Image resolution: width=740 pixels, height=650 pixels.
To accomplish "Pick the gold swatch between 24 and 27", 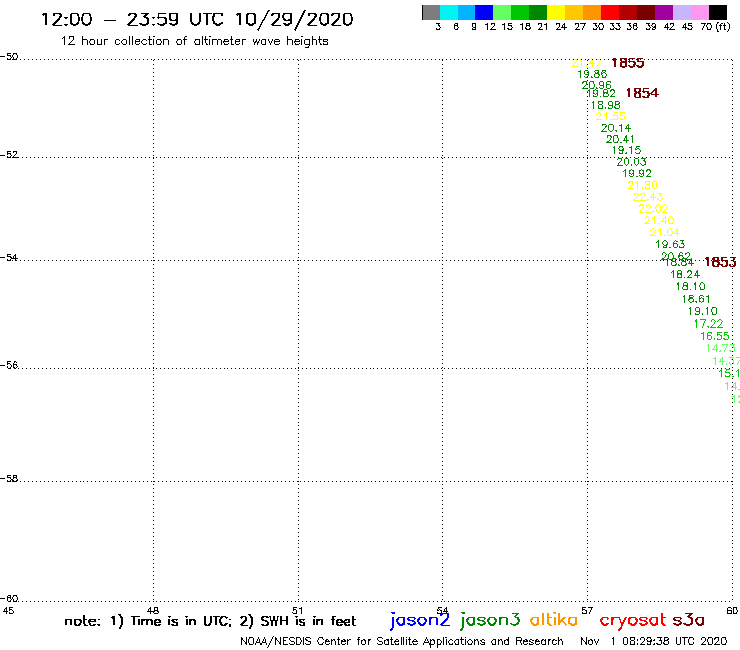I will (x=574, y=12).
